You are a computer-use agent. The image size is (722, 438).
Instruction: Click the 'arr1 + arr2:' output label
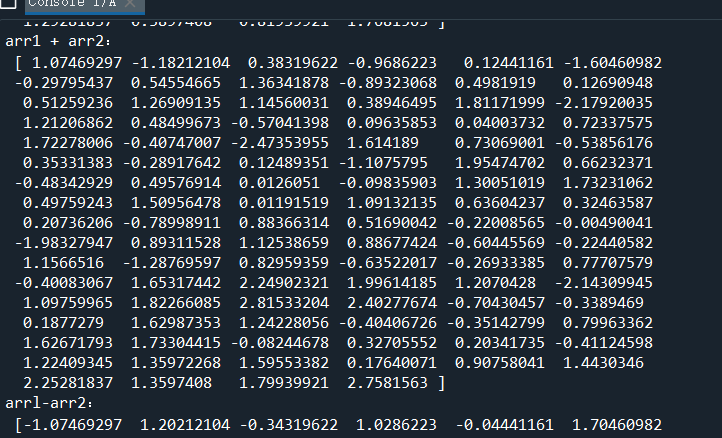click(58, 41)
